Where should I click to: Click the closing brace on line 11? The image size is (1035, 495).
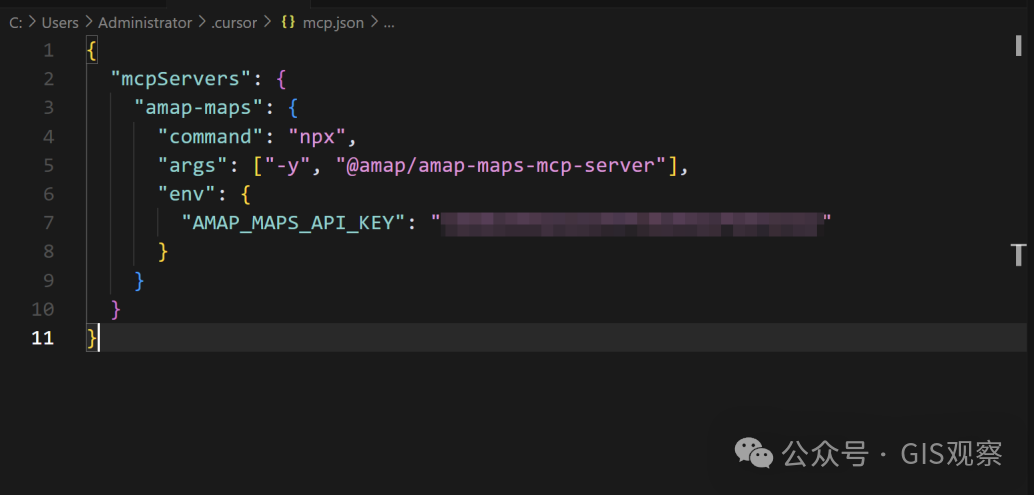click(92, 338)
